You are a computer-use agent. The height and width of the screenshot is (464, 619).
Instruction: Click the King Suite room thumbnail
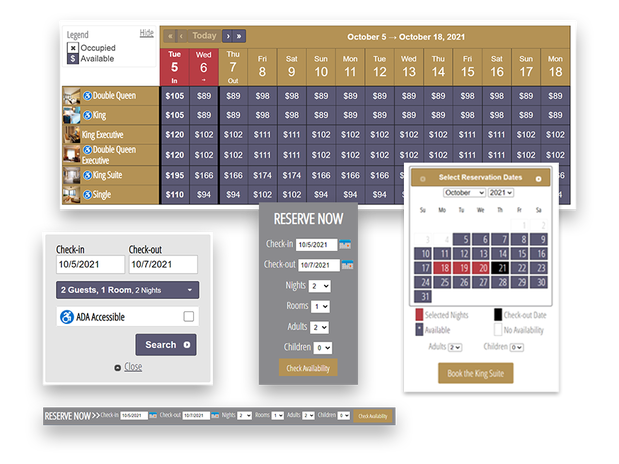tap(71, 174)
